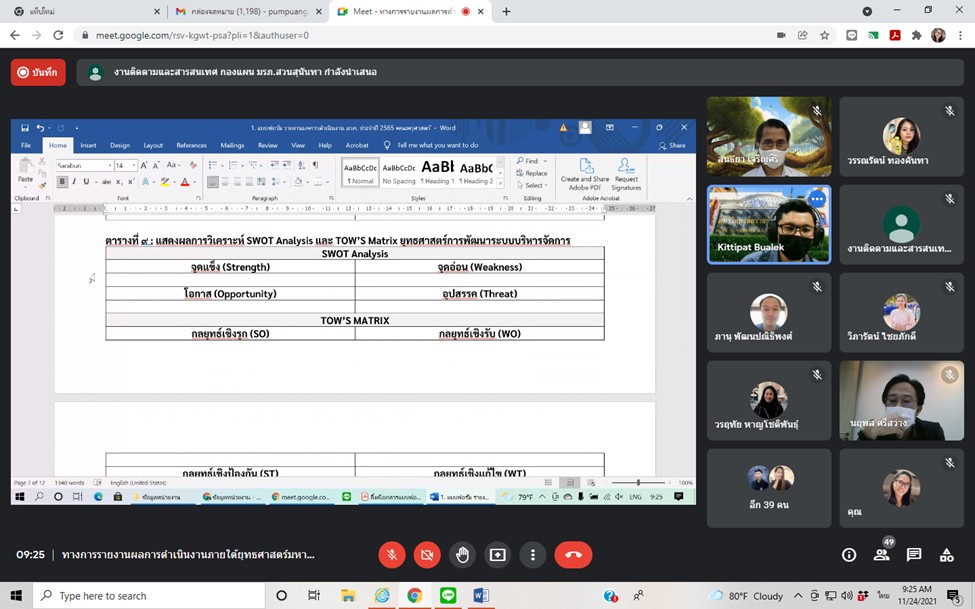The width and height of the screenshot is (975, 609).
Task: Bookmark this page with the star icon
Action: pyautogui.click(x=825, y=35)
